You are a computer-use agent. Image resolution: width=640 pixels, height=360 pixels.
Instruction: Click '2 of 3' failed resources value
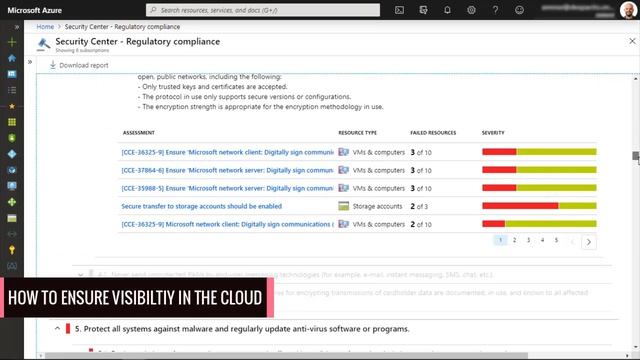(419, 206)
